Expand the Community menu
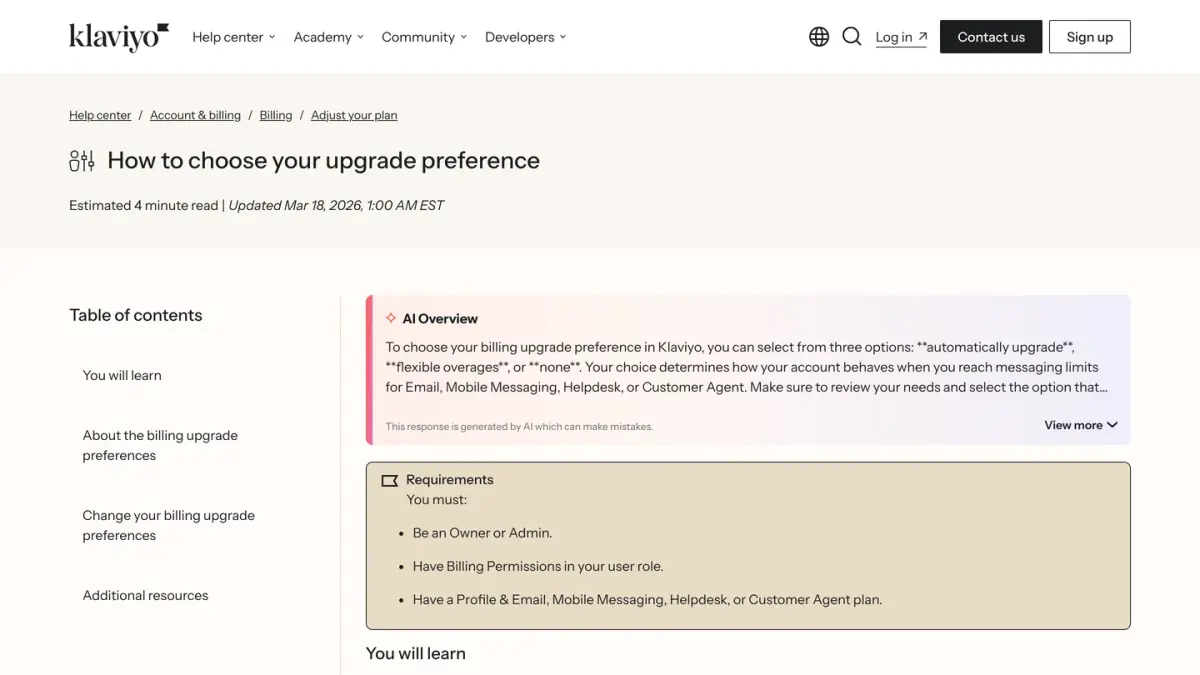Screen dimensions: 1200x675 coord(425,37)
